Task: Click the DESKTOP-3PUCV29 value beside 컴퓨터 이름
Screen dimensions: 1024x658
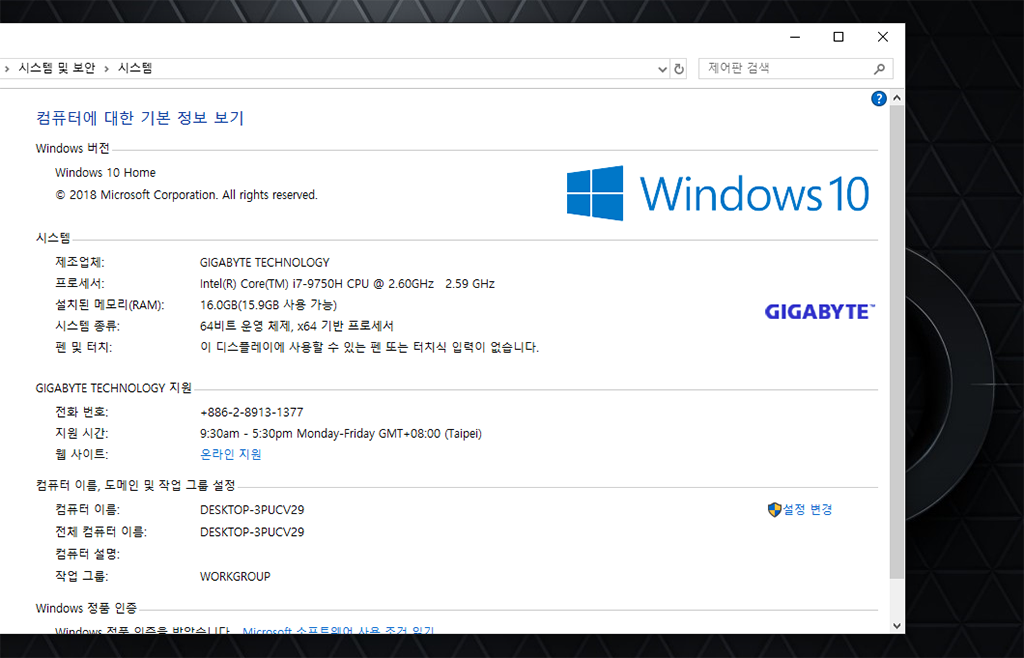Action: pos(252,510)
